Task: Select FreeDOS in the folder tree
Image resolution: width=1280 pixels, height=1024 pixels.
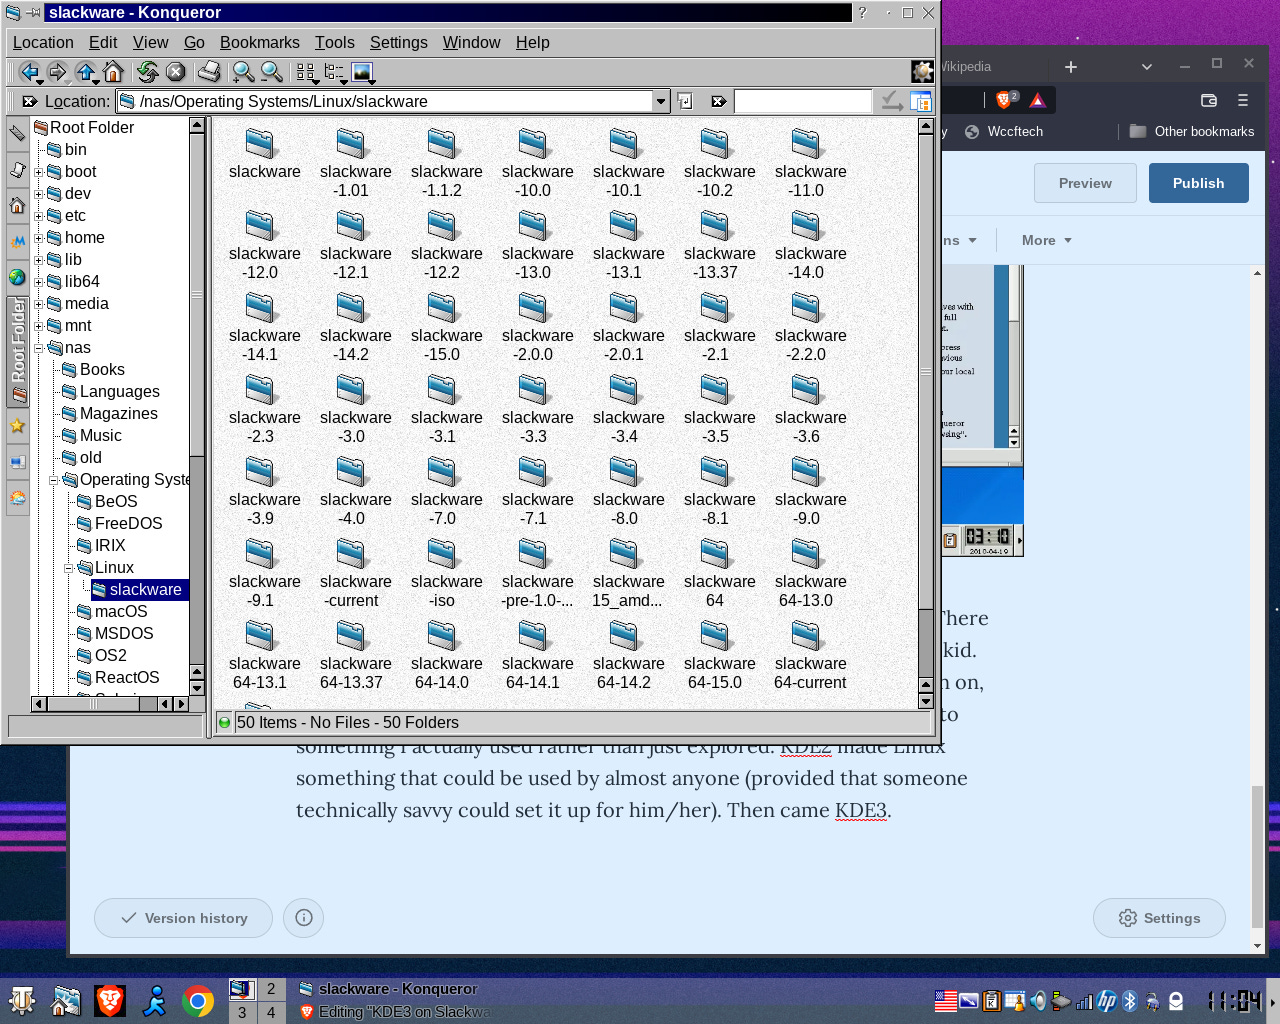Action: 120,524
